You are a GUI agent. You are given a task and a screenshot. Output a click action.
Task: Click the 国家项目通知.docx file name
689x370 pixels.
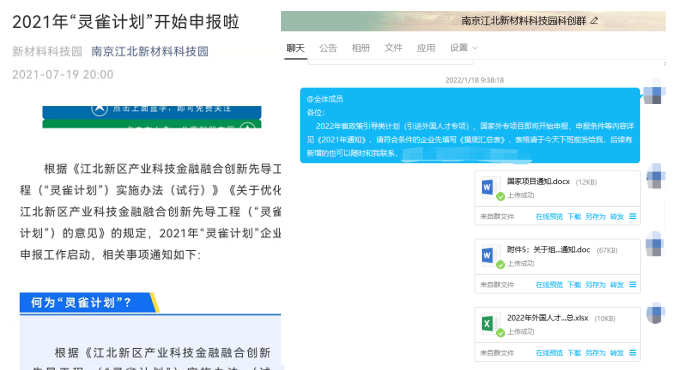pyautogui.click(x=538, y=181)
